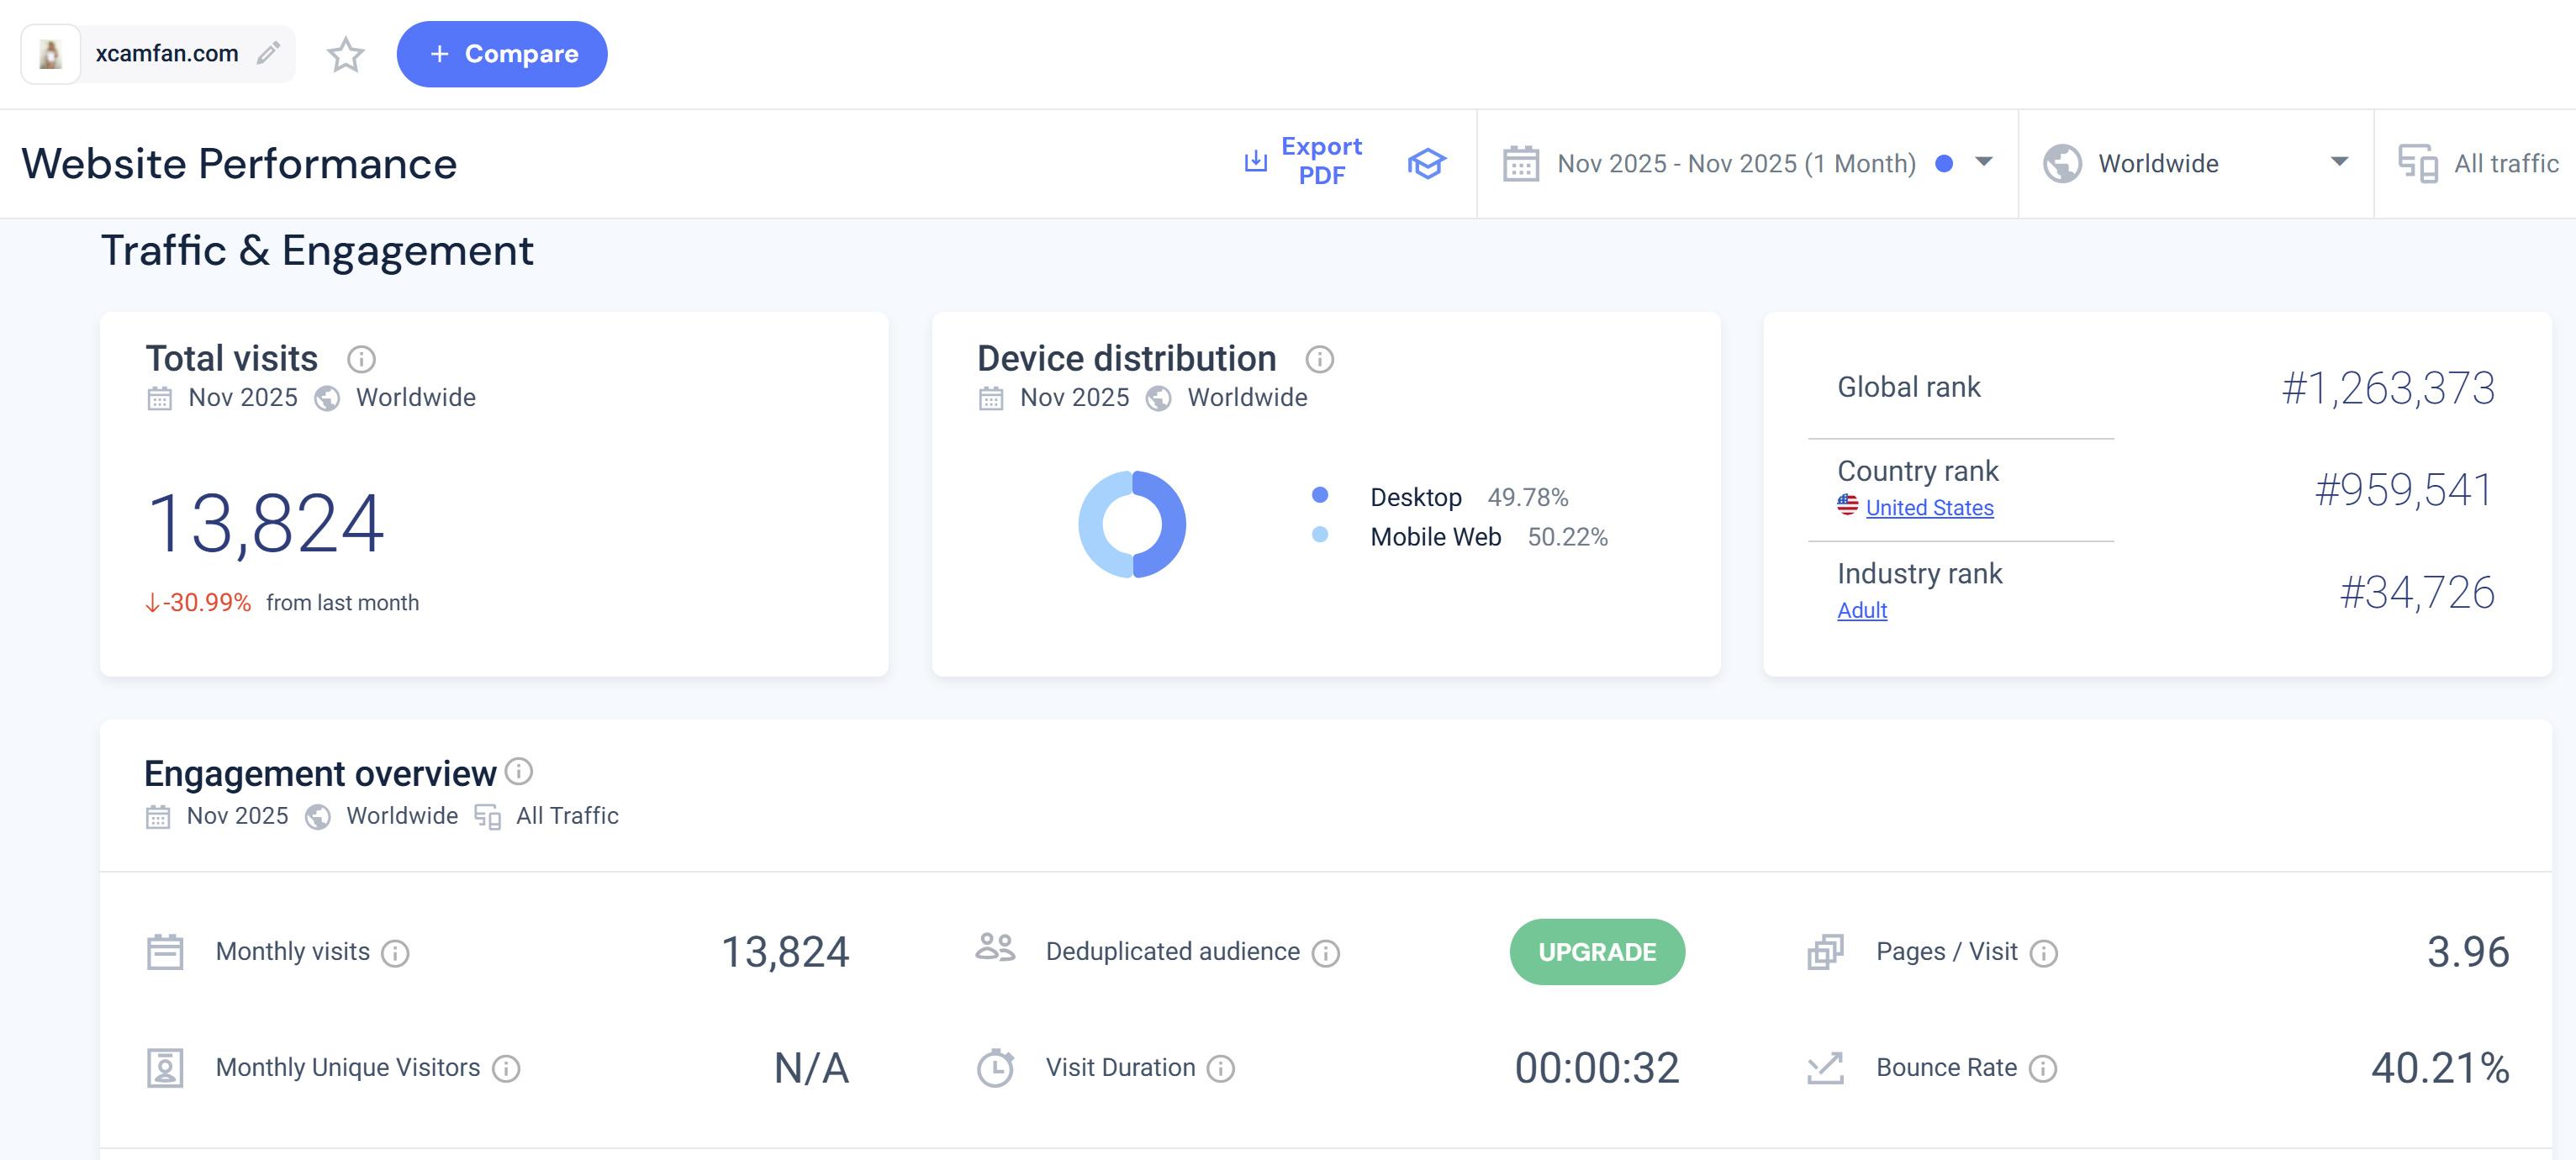Star the website as favorite
2576x1160 pixels.
coord(345,54)
